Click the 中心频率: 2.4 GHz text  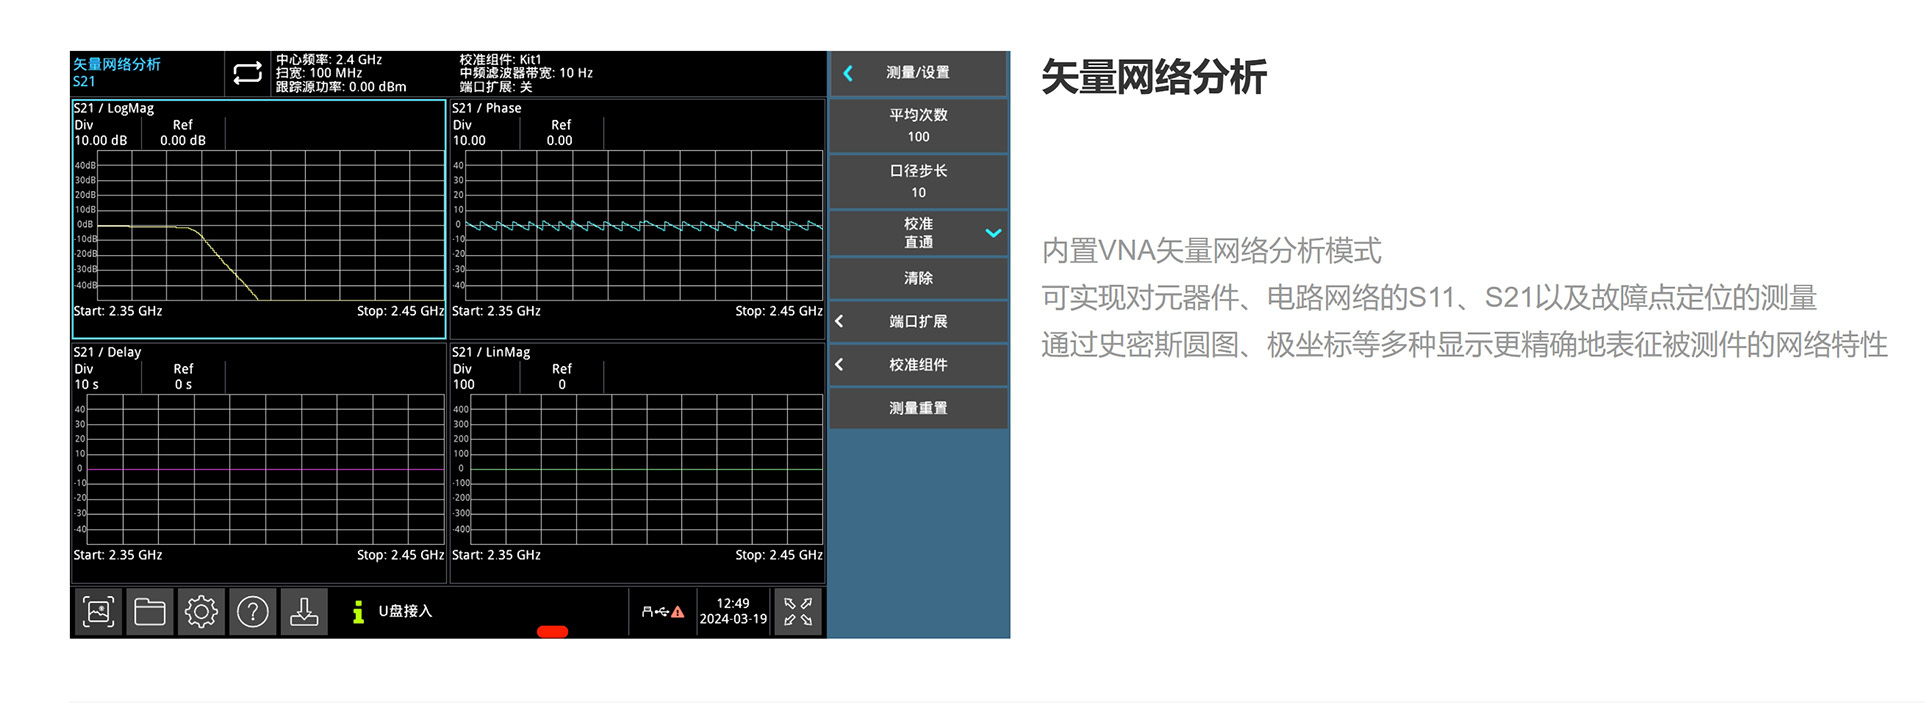coord(329,60)
